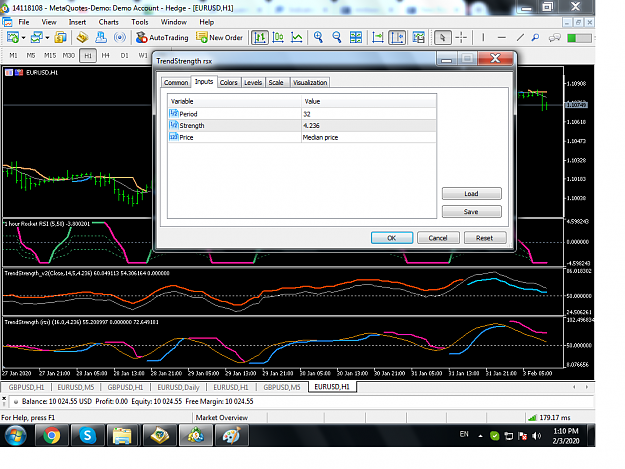This screenshot has width=625, height=469.
Task: Select the H1 timeframe
Action: click(x=88, y=55)
